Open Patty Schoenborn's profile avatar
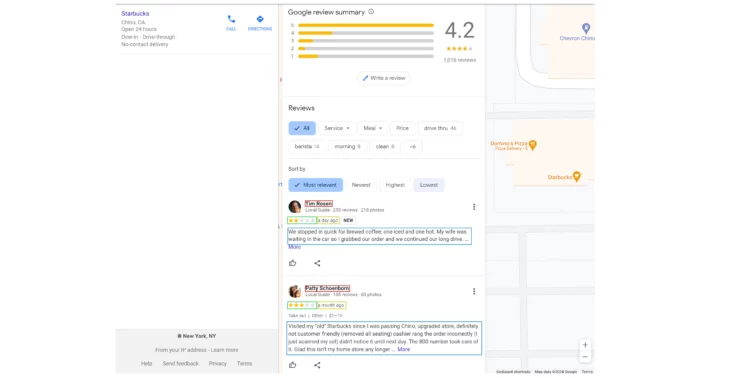The width and height of the screenshot is (744, 378). pyautogui.click(x=295, y=291)
